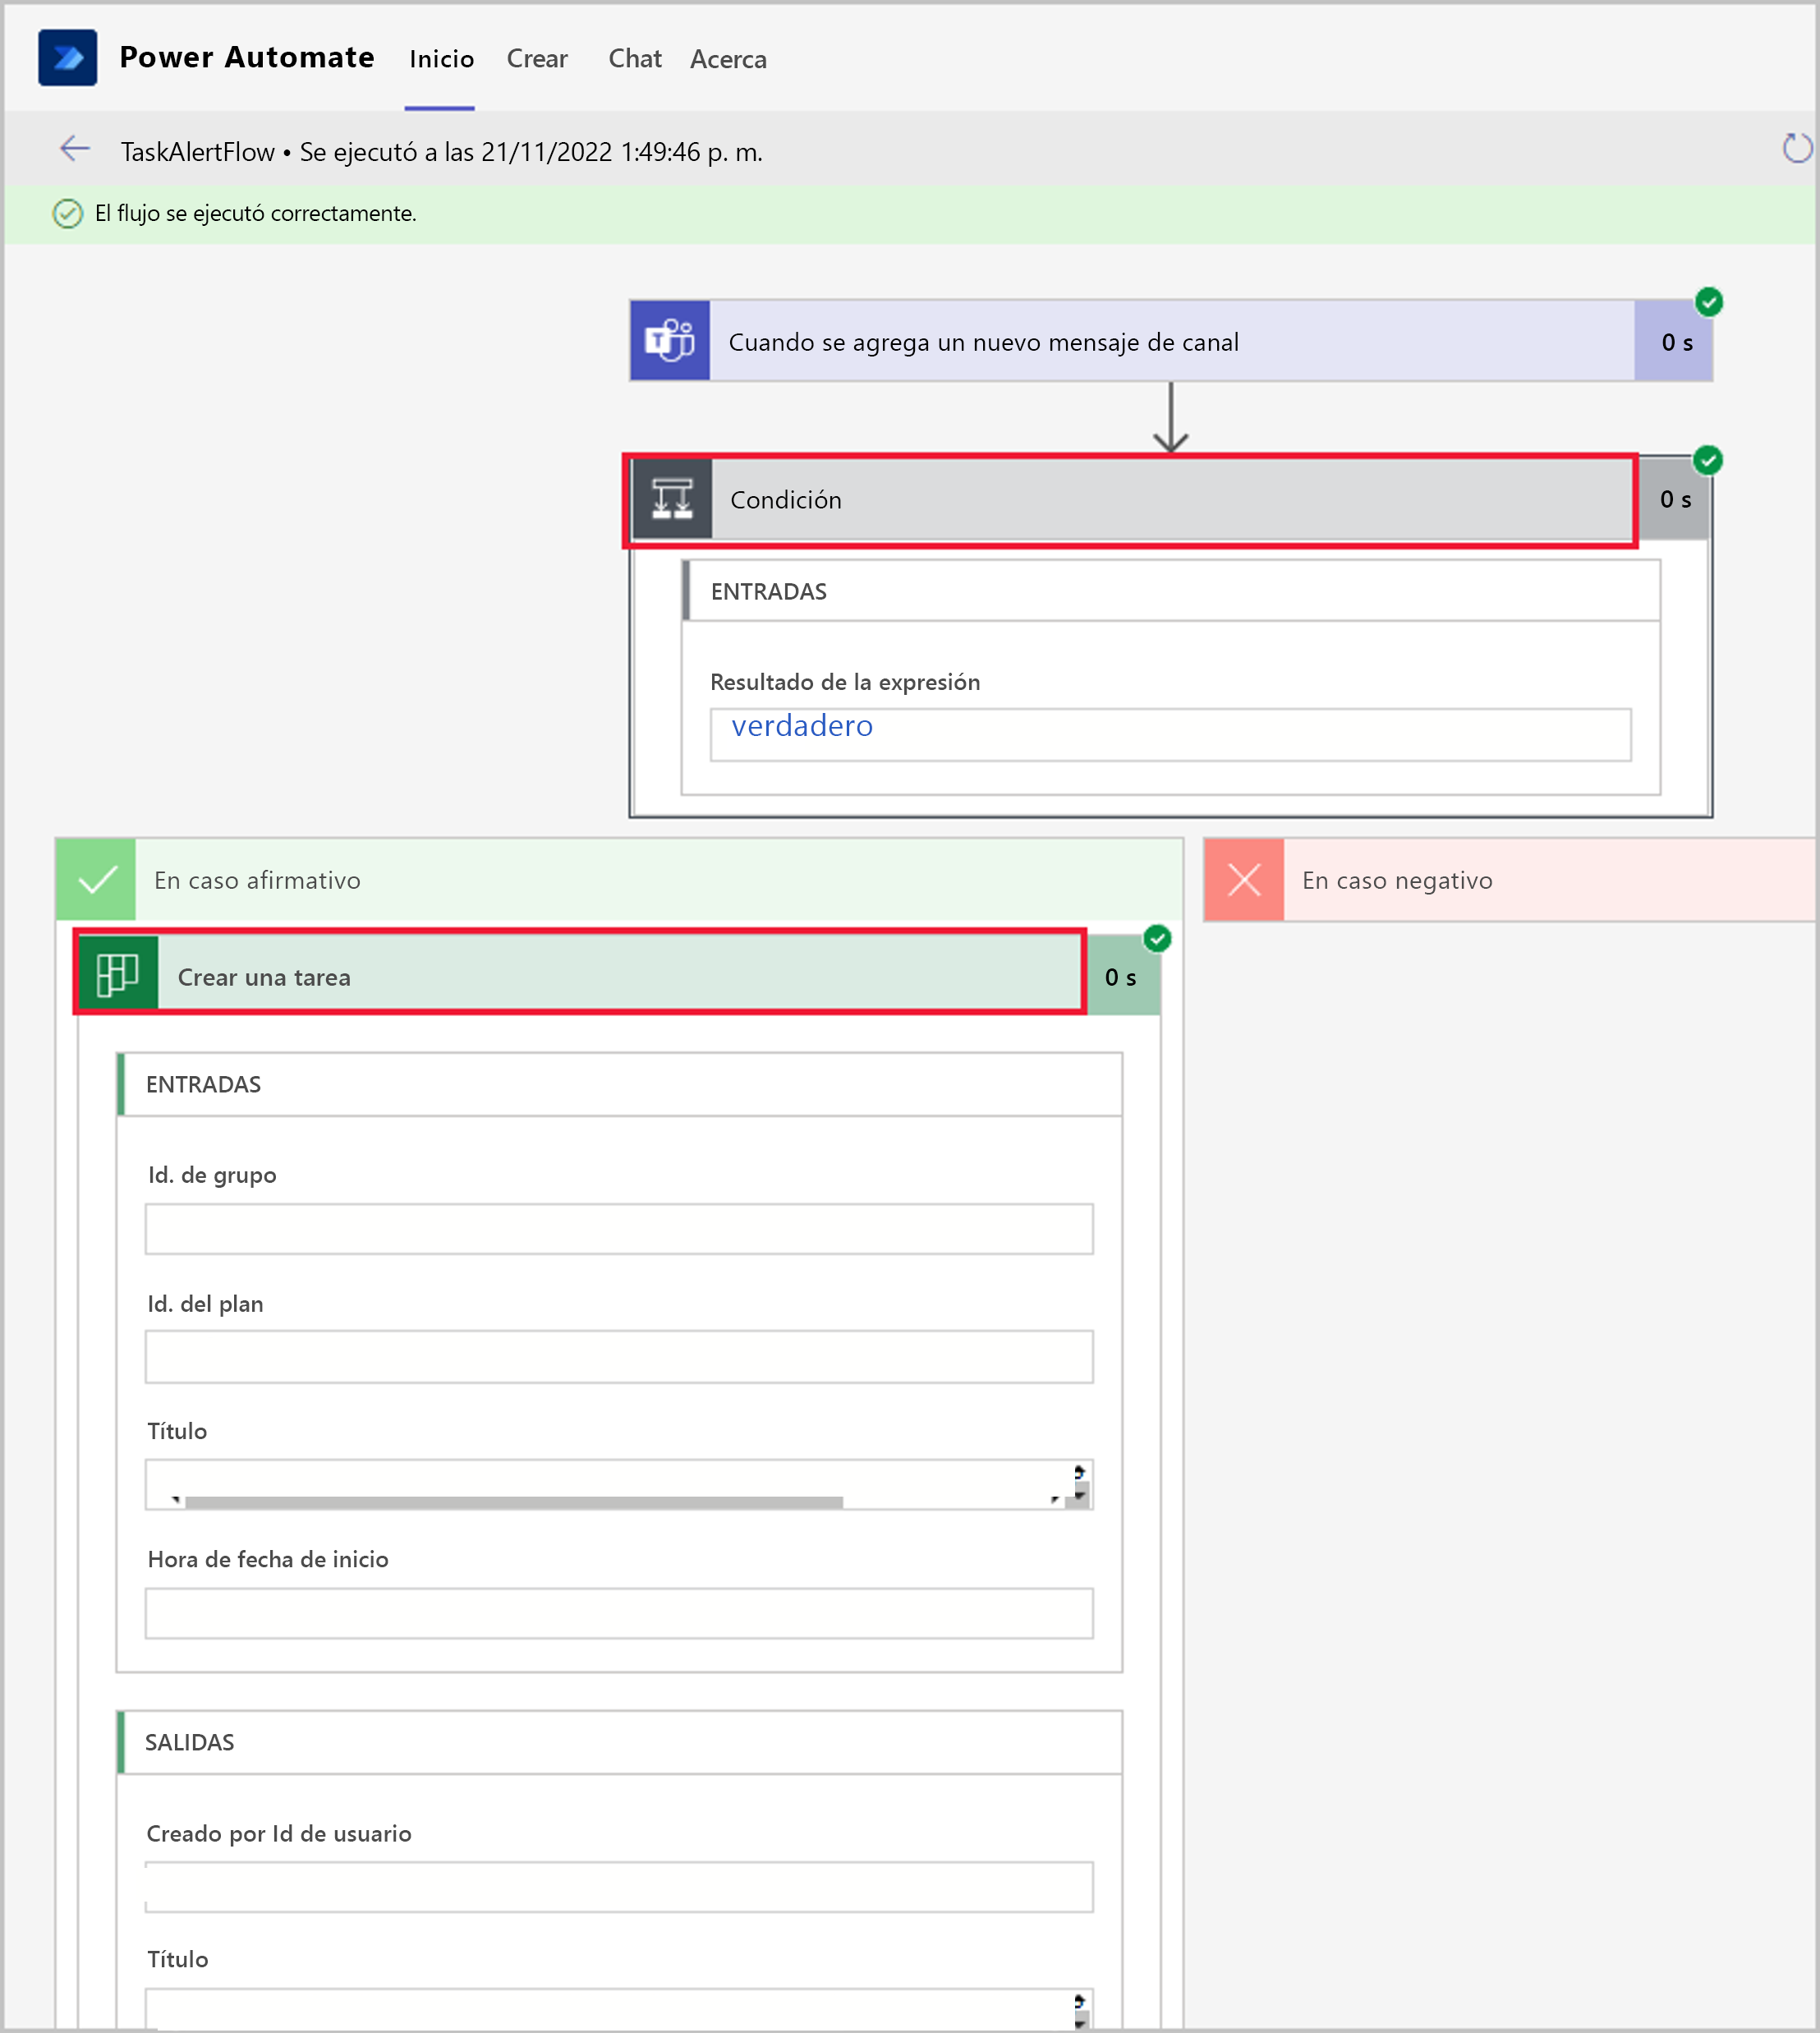Click inside the Id. de grupo input field
The image size is (1820, 2033).
[x=619, y=1228]
